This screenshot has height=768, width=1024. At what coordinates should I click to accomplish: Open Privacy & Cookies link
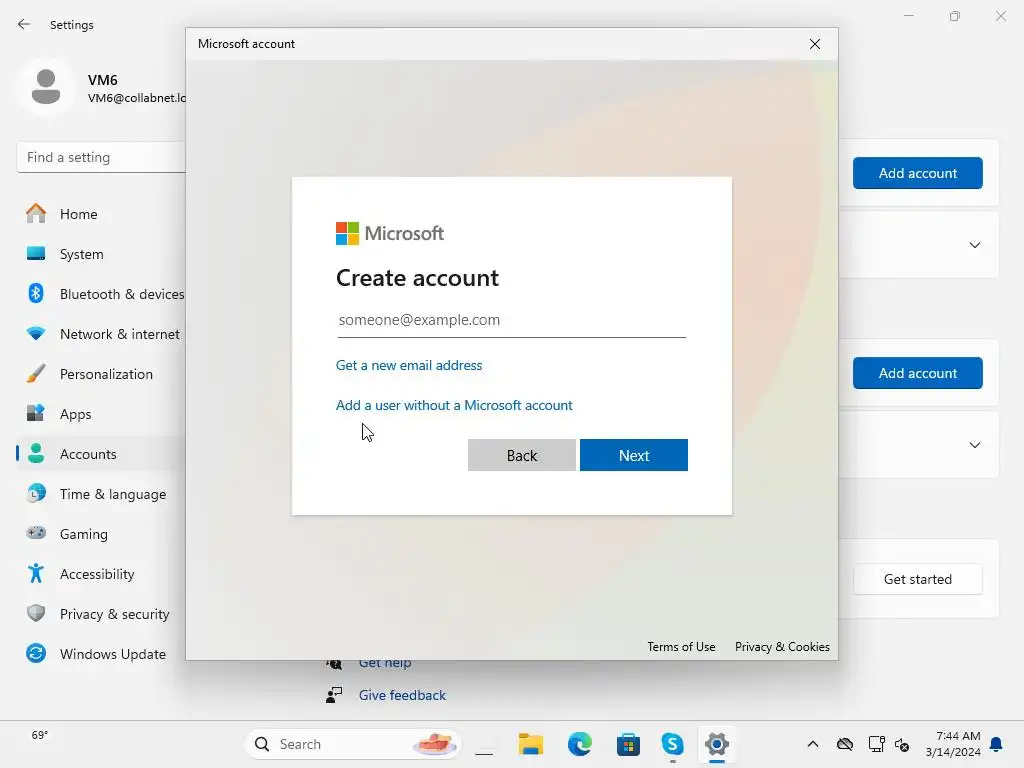[782, 647]
